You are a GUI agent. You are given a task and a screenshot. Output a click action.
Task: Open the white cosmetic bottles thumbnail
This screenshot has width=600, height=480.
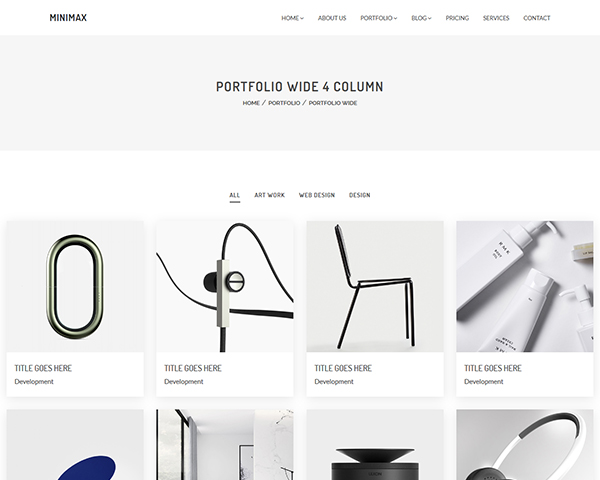[x=525, y=286]
